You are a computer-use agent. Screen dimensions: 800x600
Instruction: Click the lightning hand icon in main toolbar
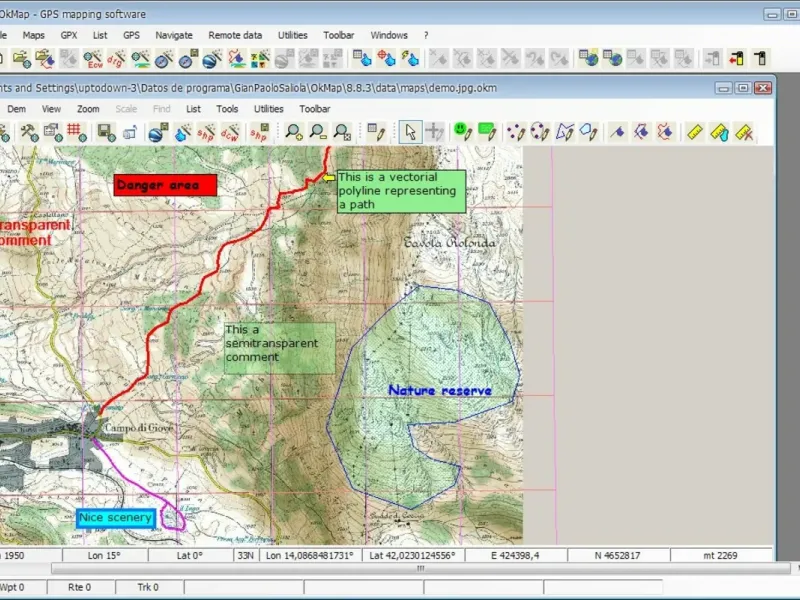click(410, 59)
